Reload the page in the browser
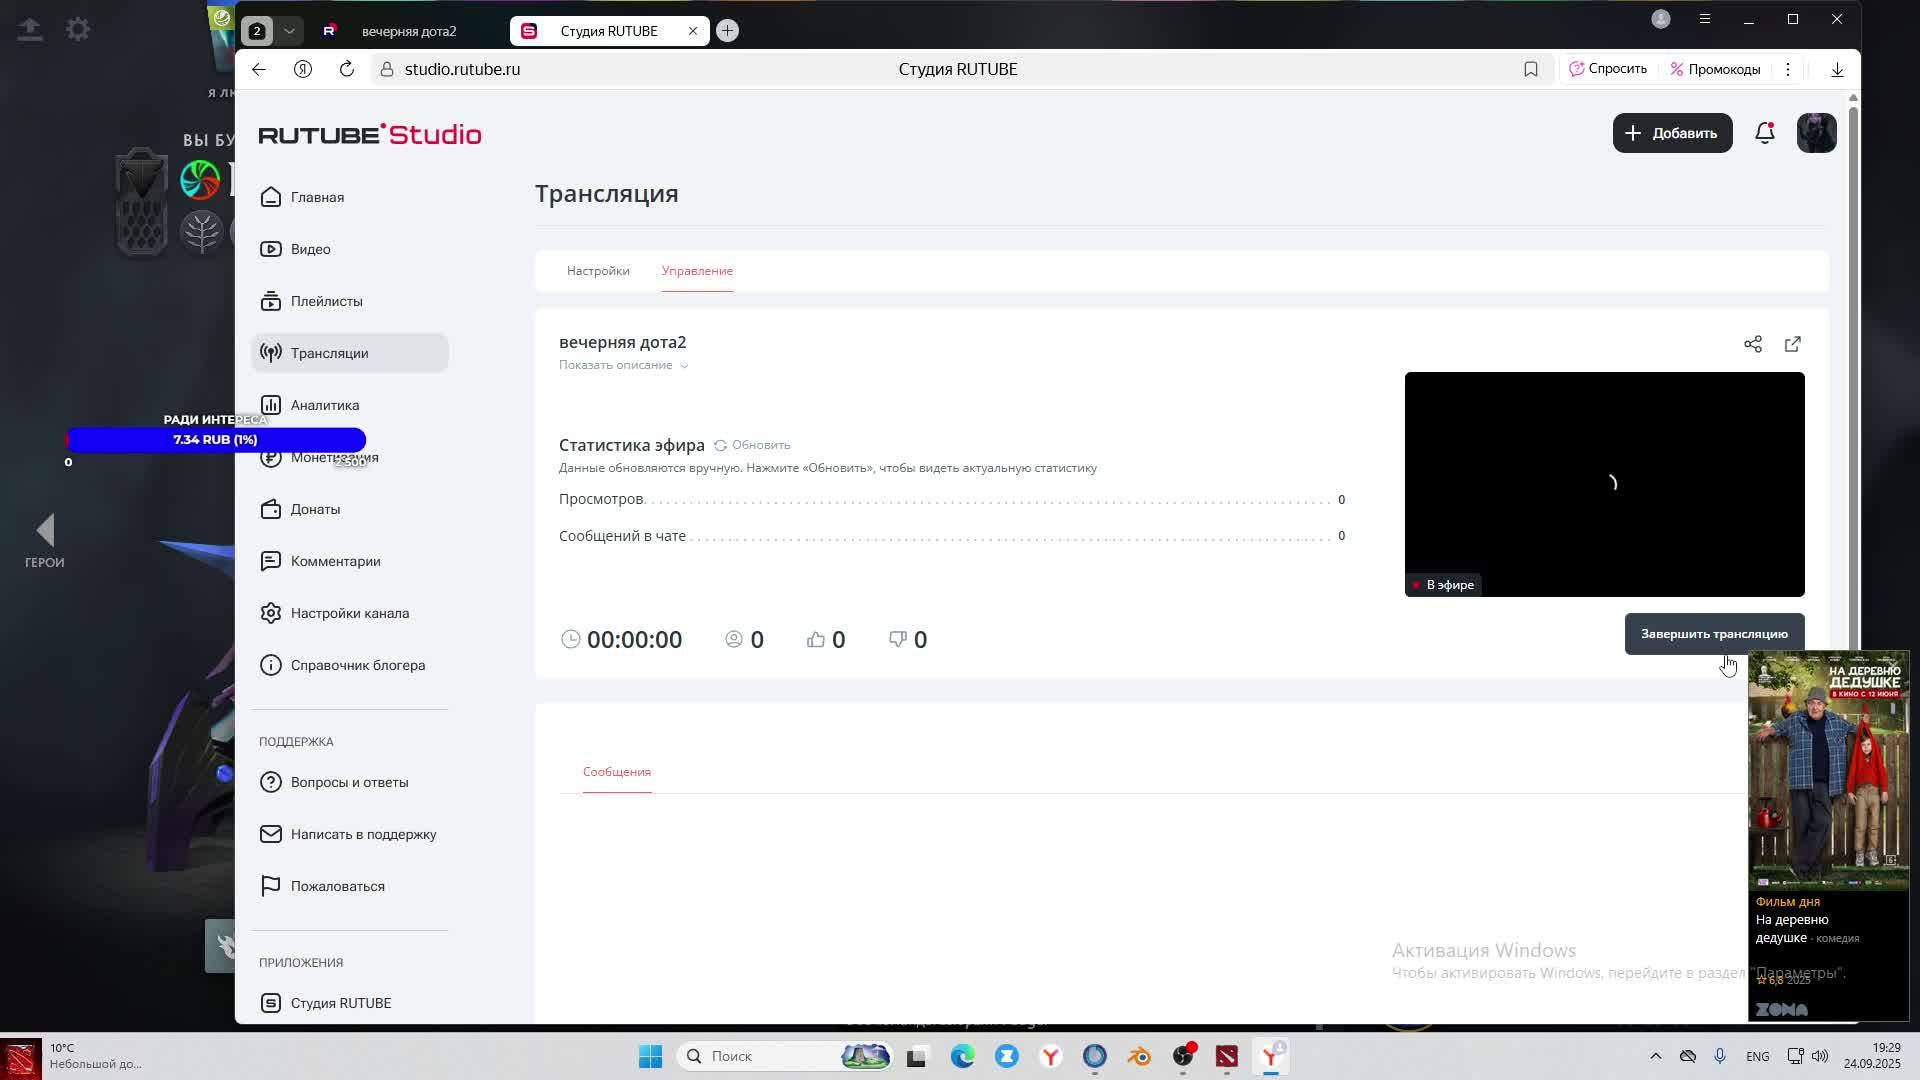 (x=346, y=69)
